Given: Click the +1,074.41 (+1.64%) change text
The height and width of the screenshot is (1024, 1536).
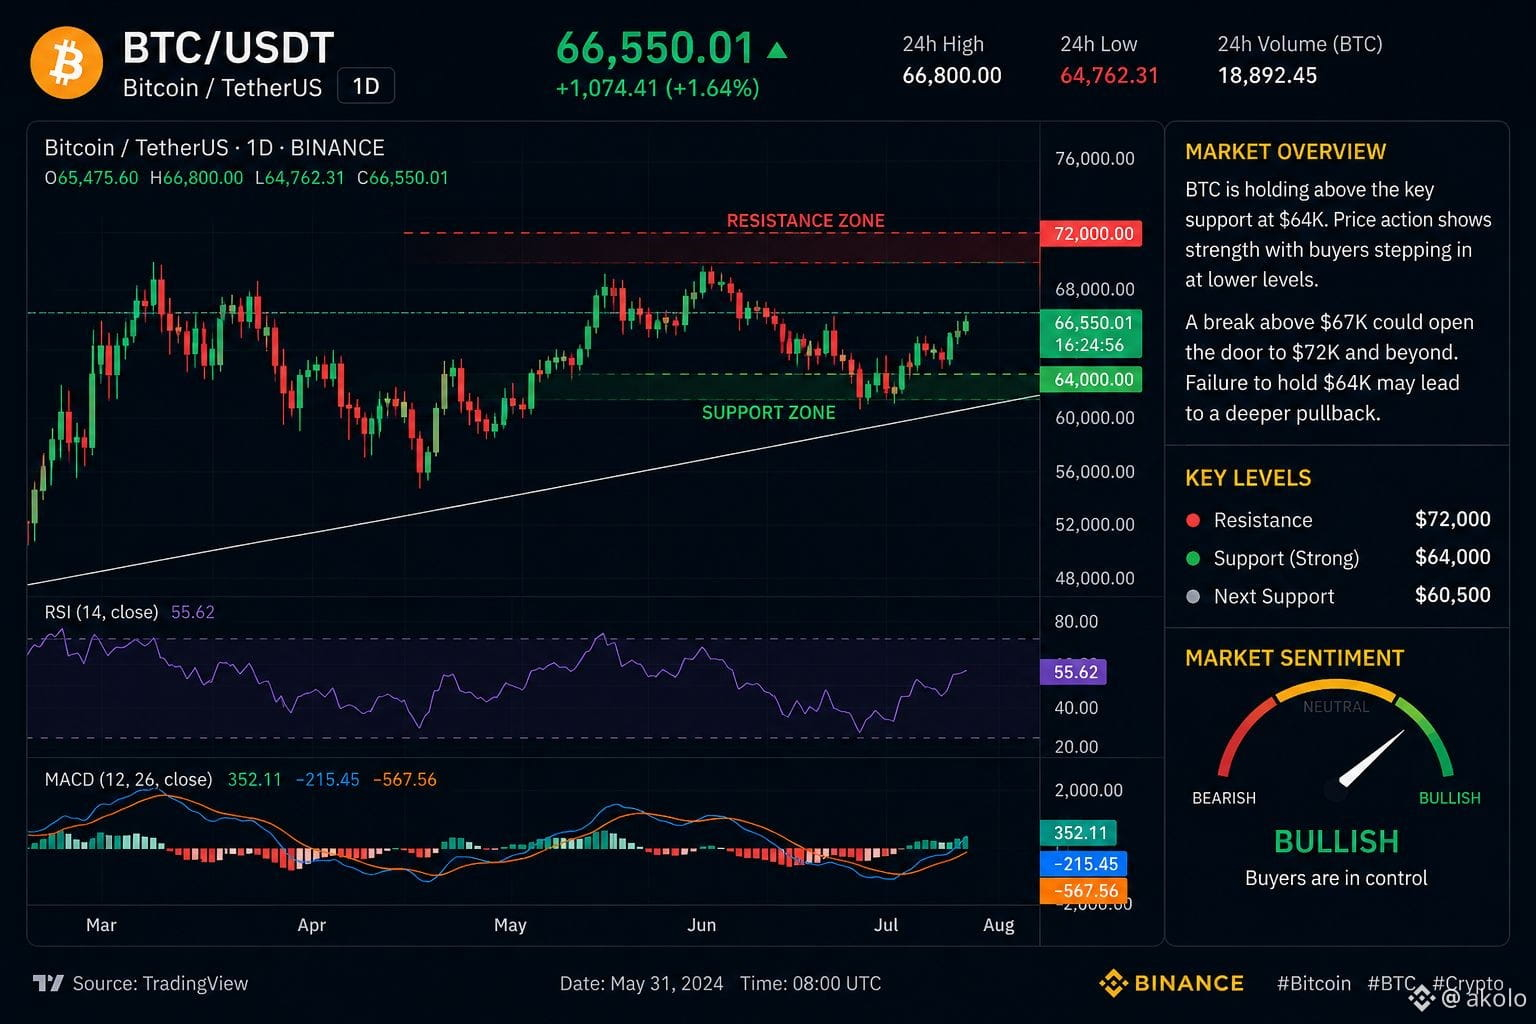Looking at the screenshot, I should (657, 88).
